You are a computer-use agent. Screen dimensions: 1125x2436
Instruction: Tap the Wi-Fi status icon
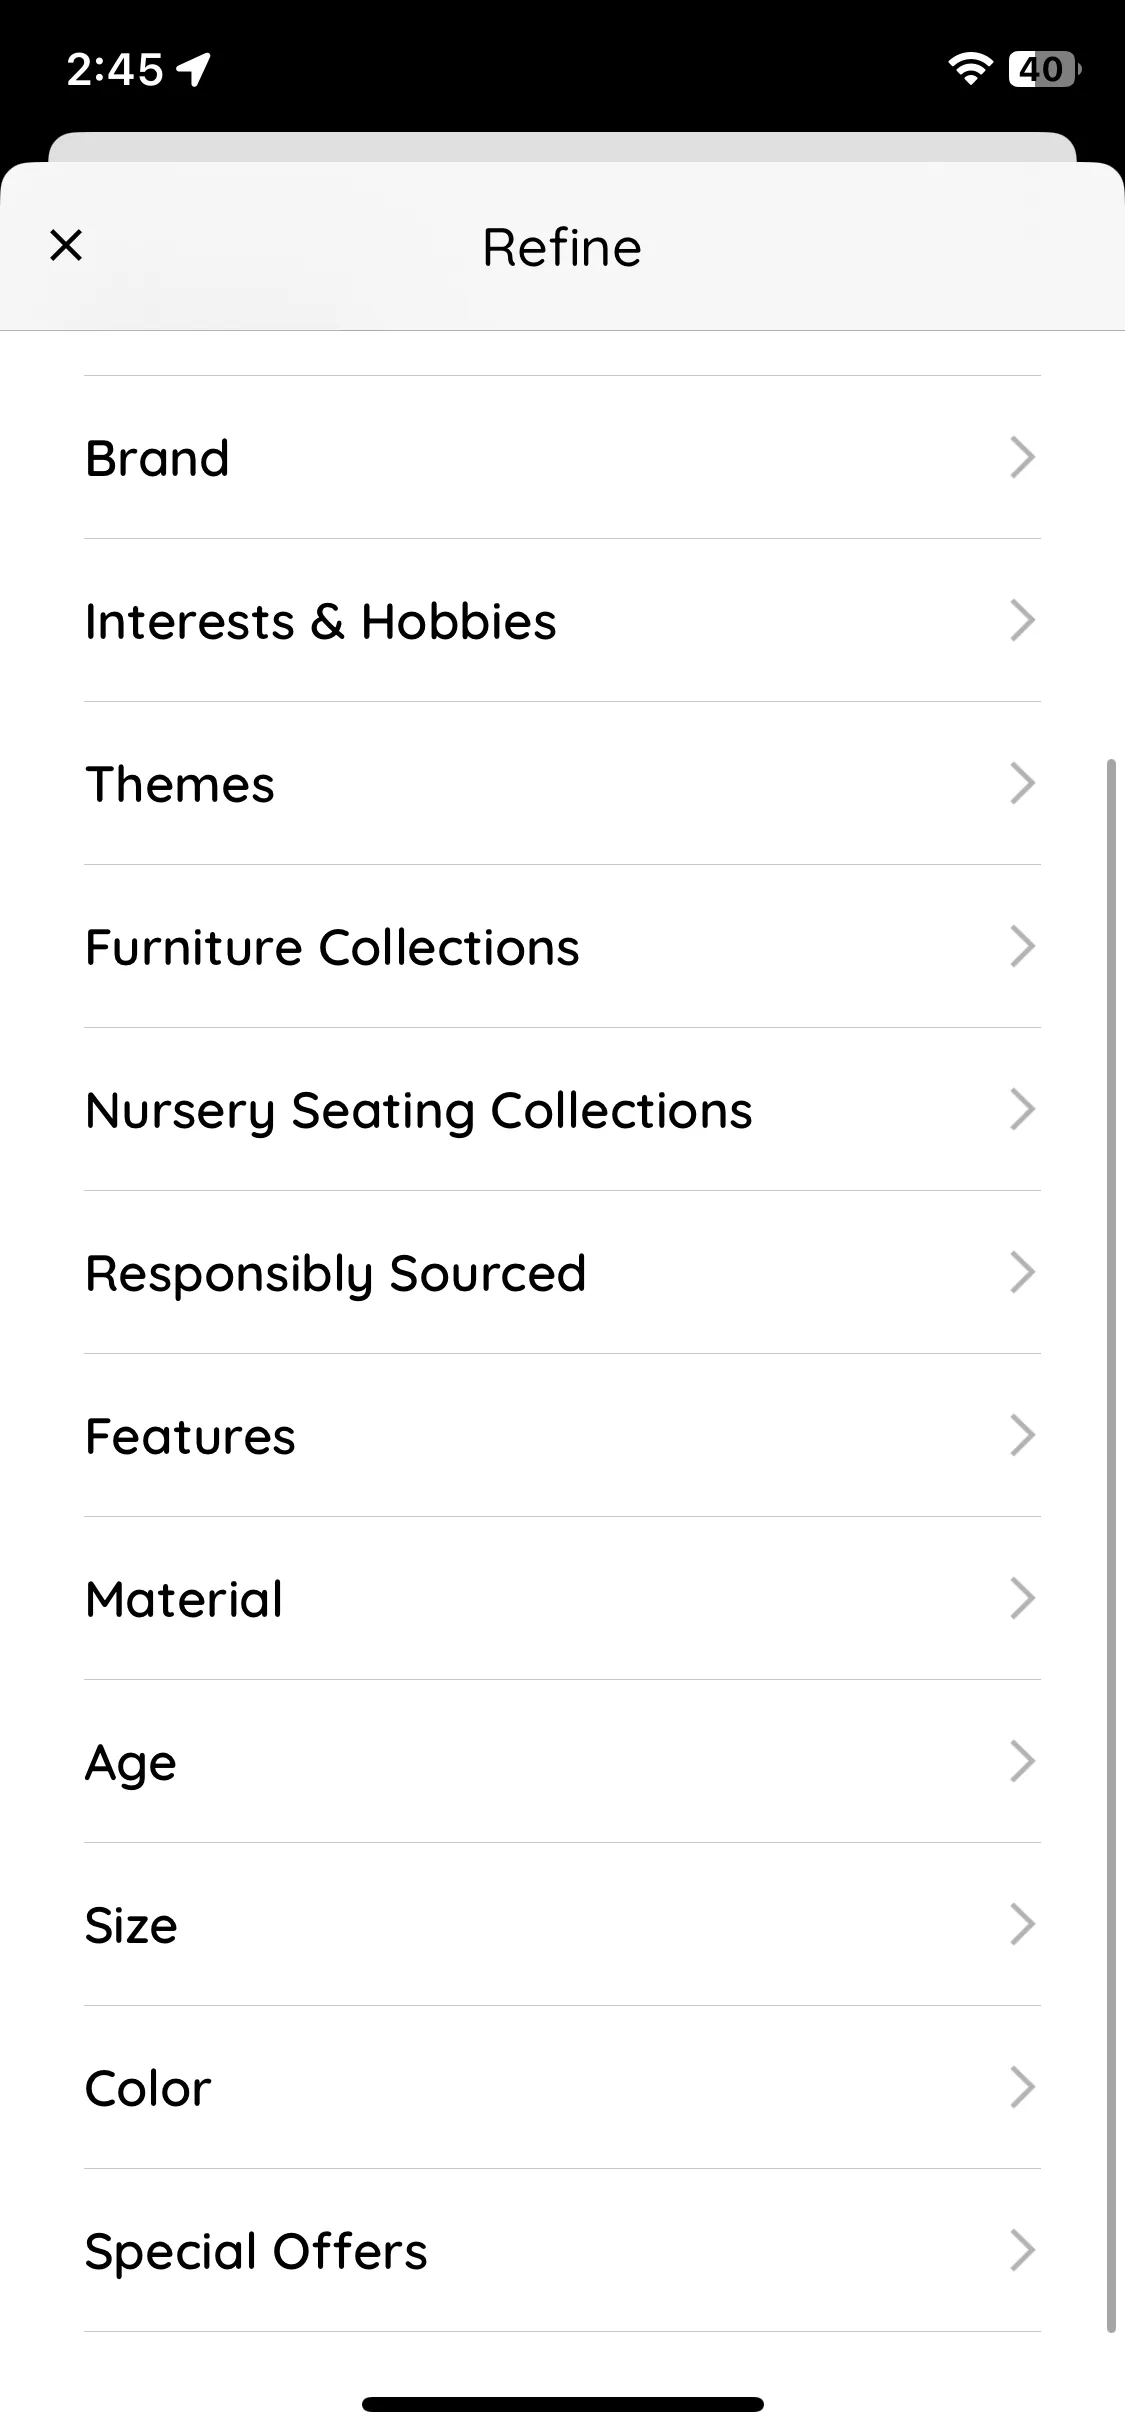coord(969,68)
